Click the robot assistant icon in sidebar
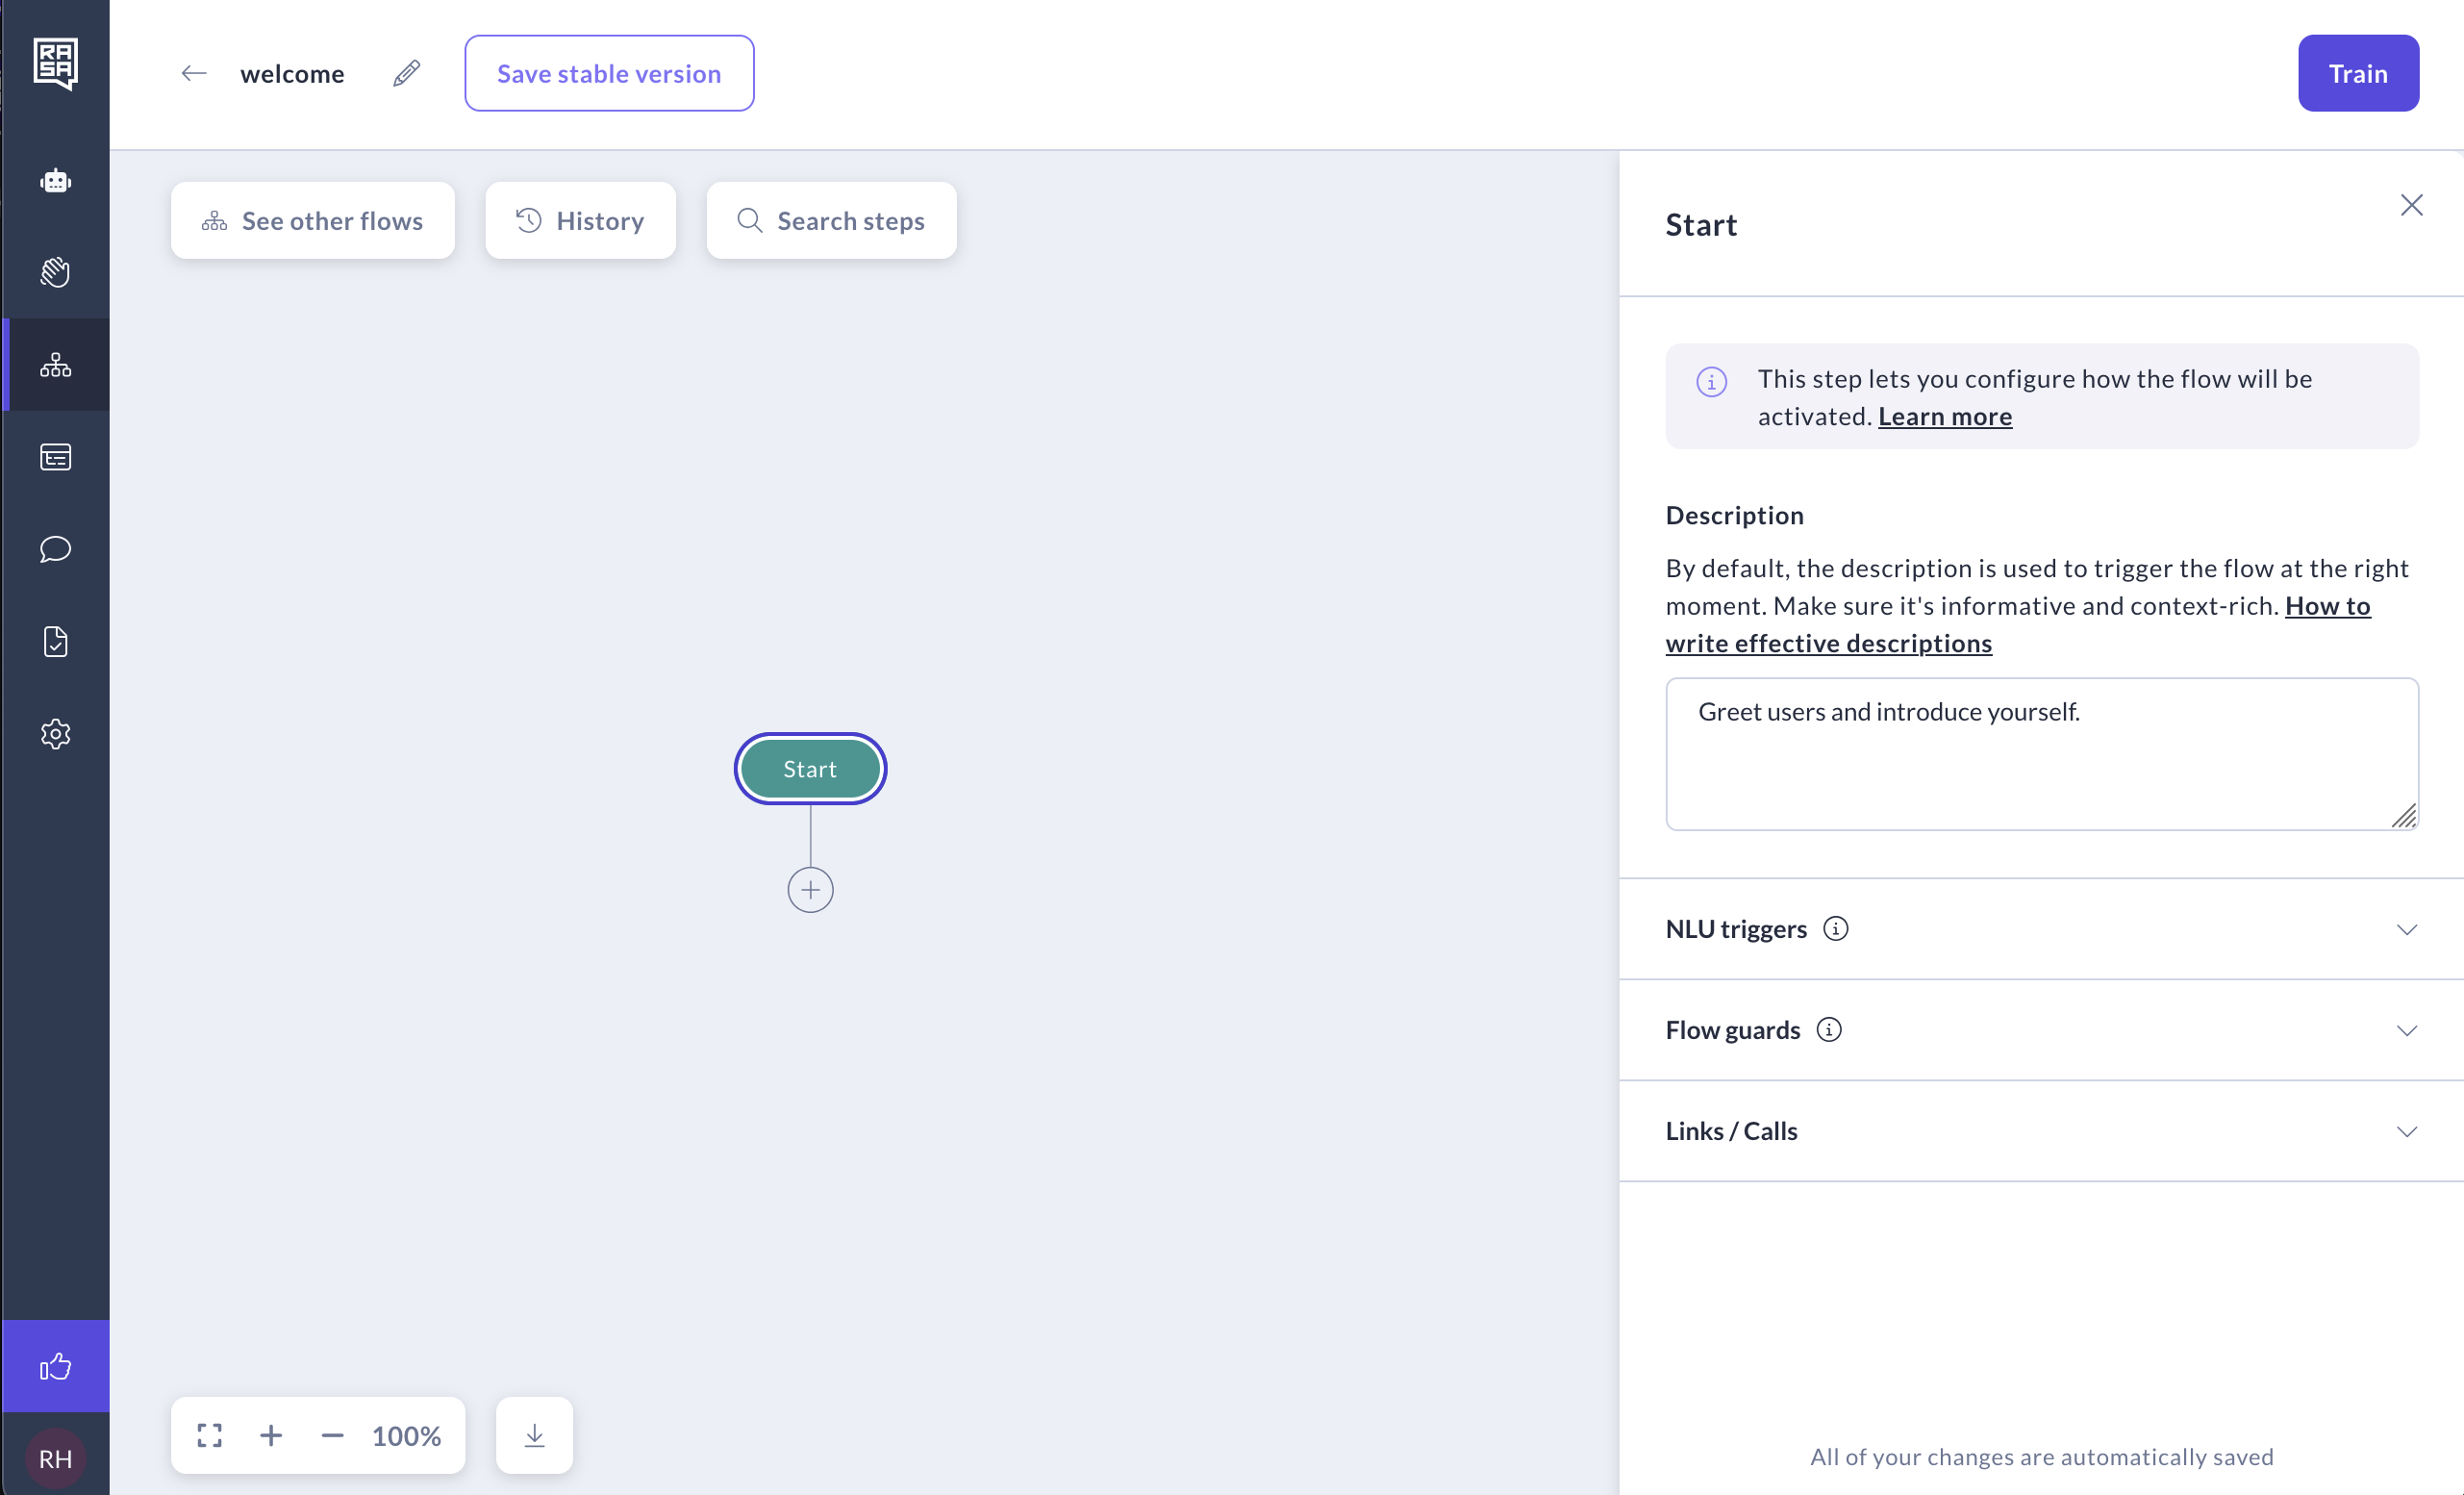Image resolution: width=2464 pixels, height=1495 pixels. pyautogui.click(x=55, y=181)
